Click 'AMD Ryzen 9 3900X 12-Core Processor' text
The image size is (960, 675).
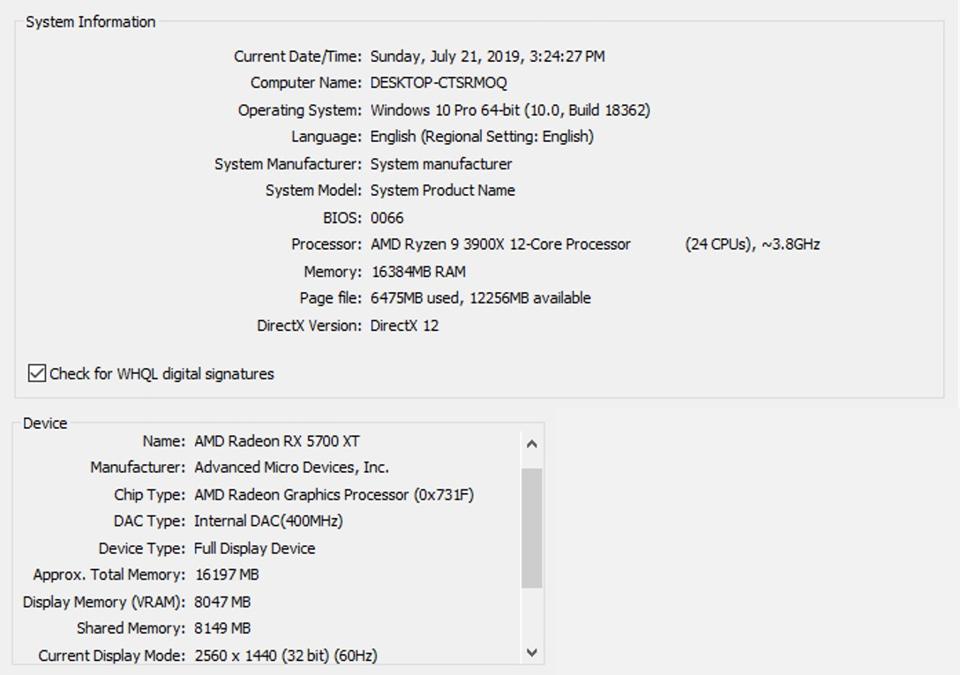coord(500,244)
